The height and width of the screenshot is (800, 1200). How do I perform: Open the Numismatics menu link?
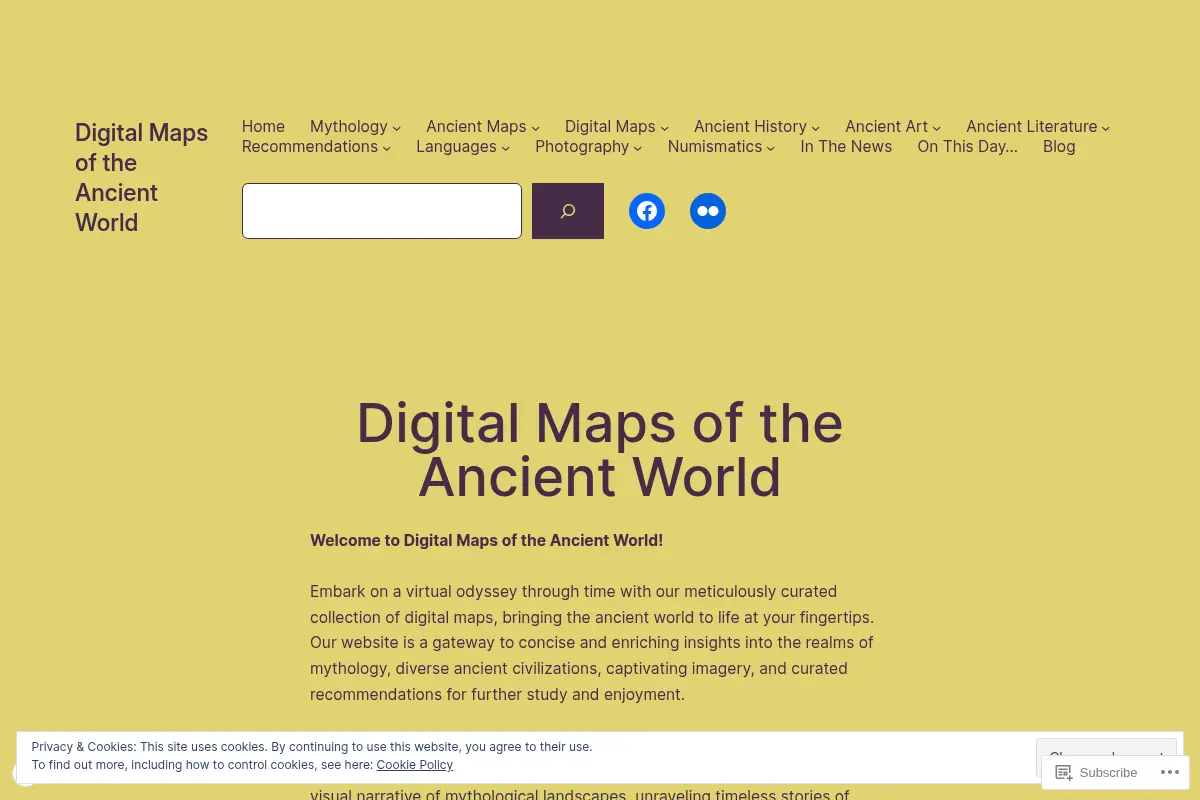[x=715, y=146]
